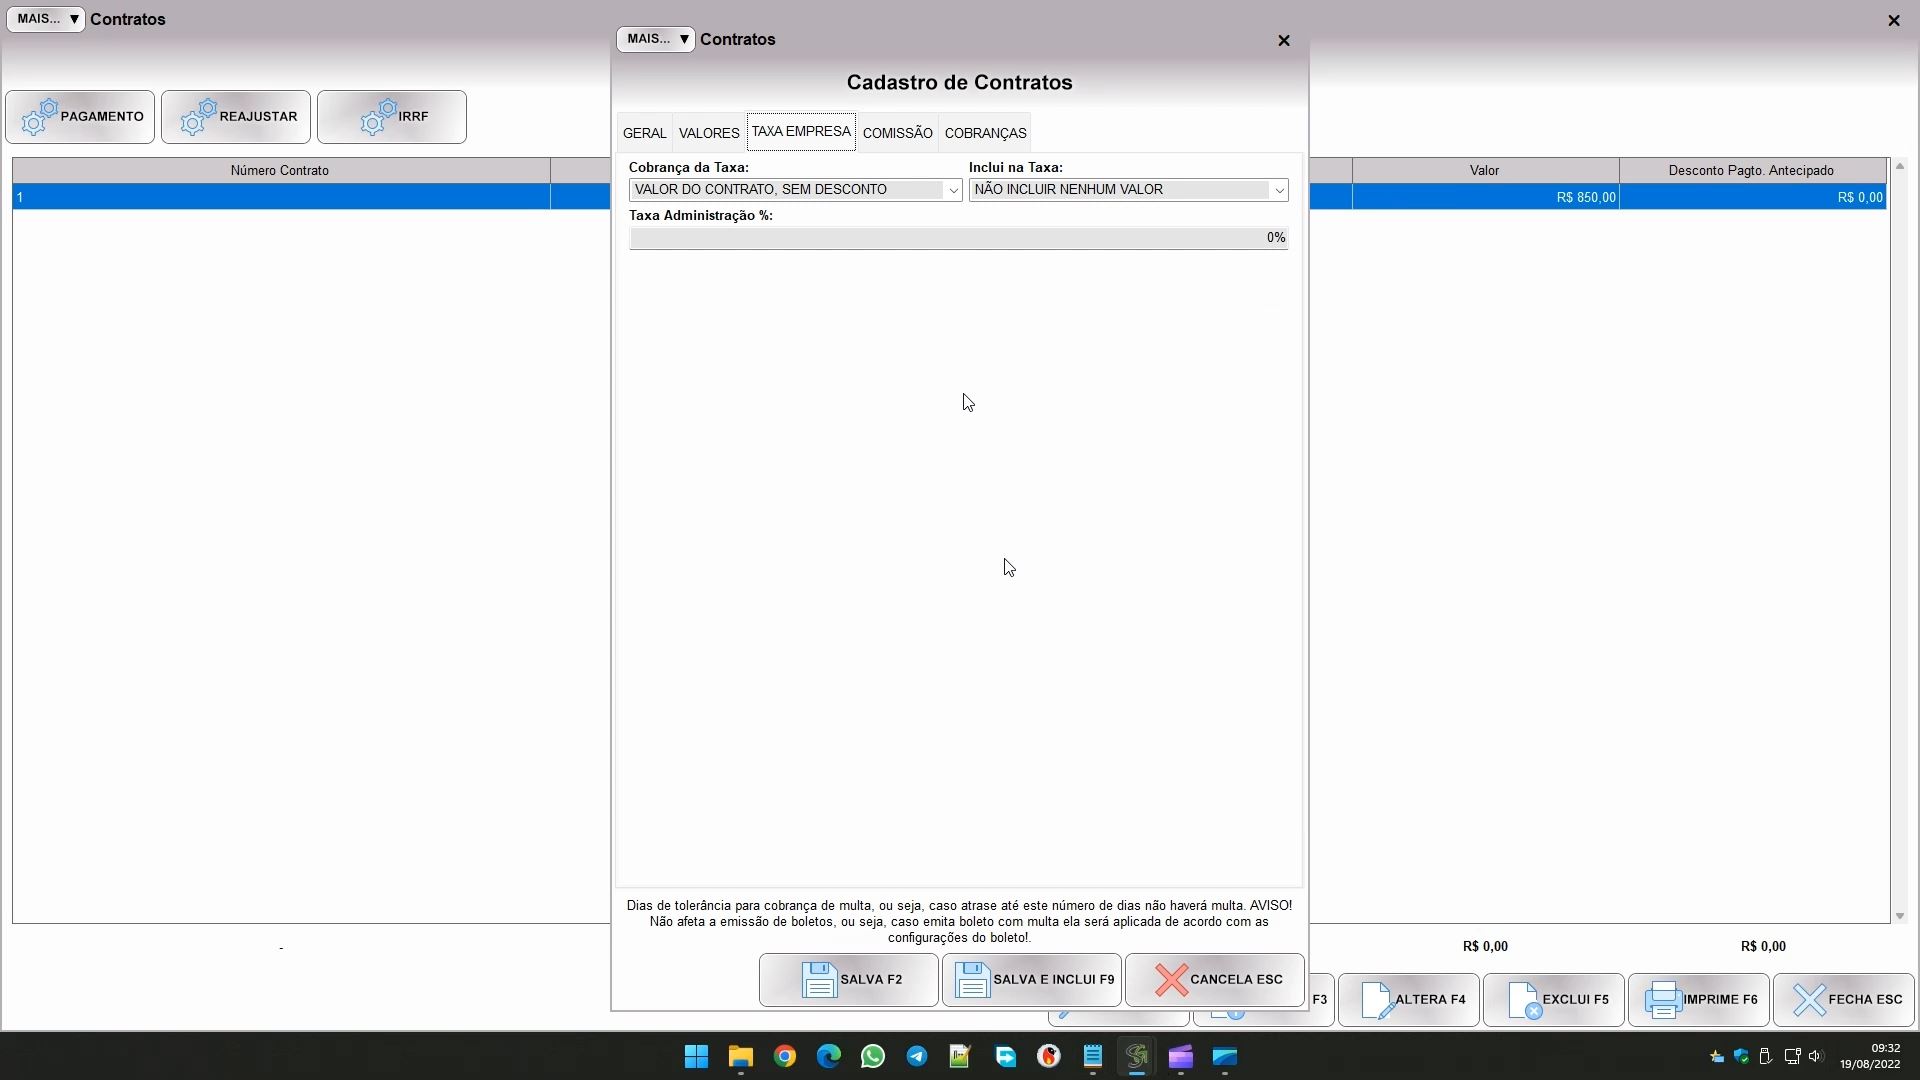Image resolution: width=1920 pixels, height=1080 pixels.
Task: Switch to the VALORES tab
Action: [709, 133]
